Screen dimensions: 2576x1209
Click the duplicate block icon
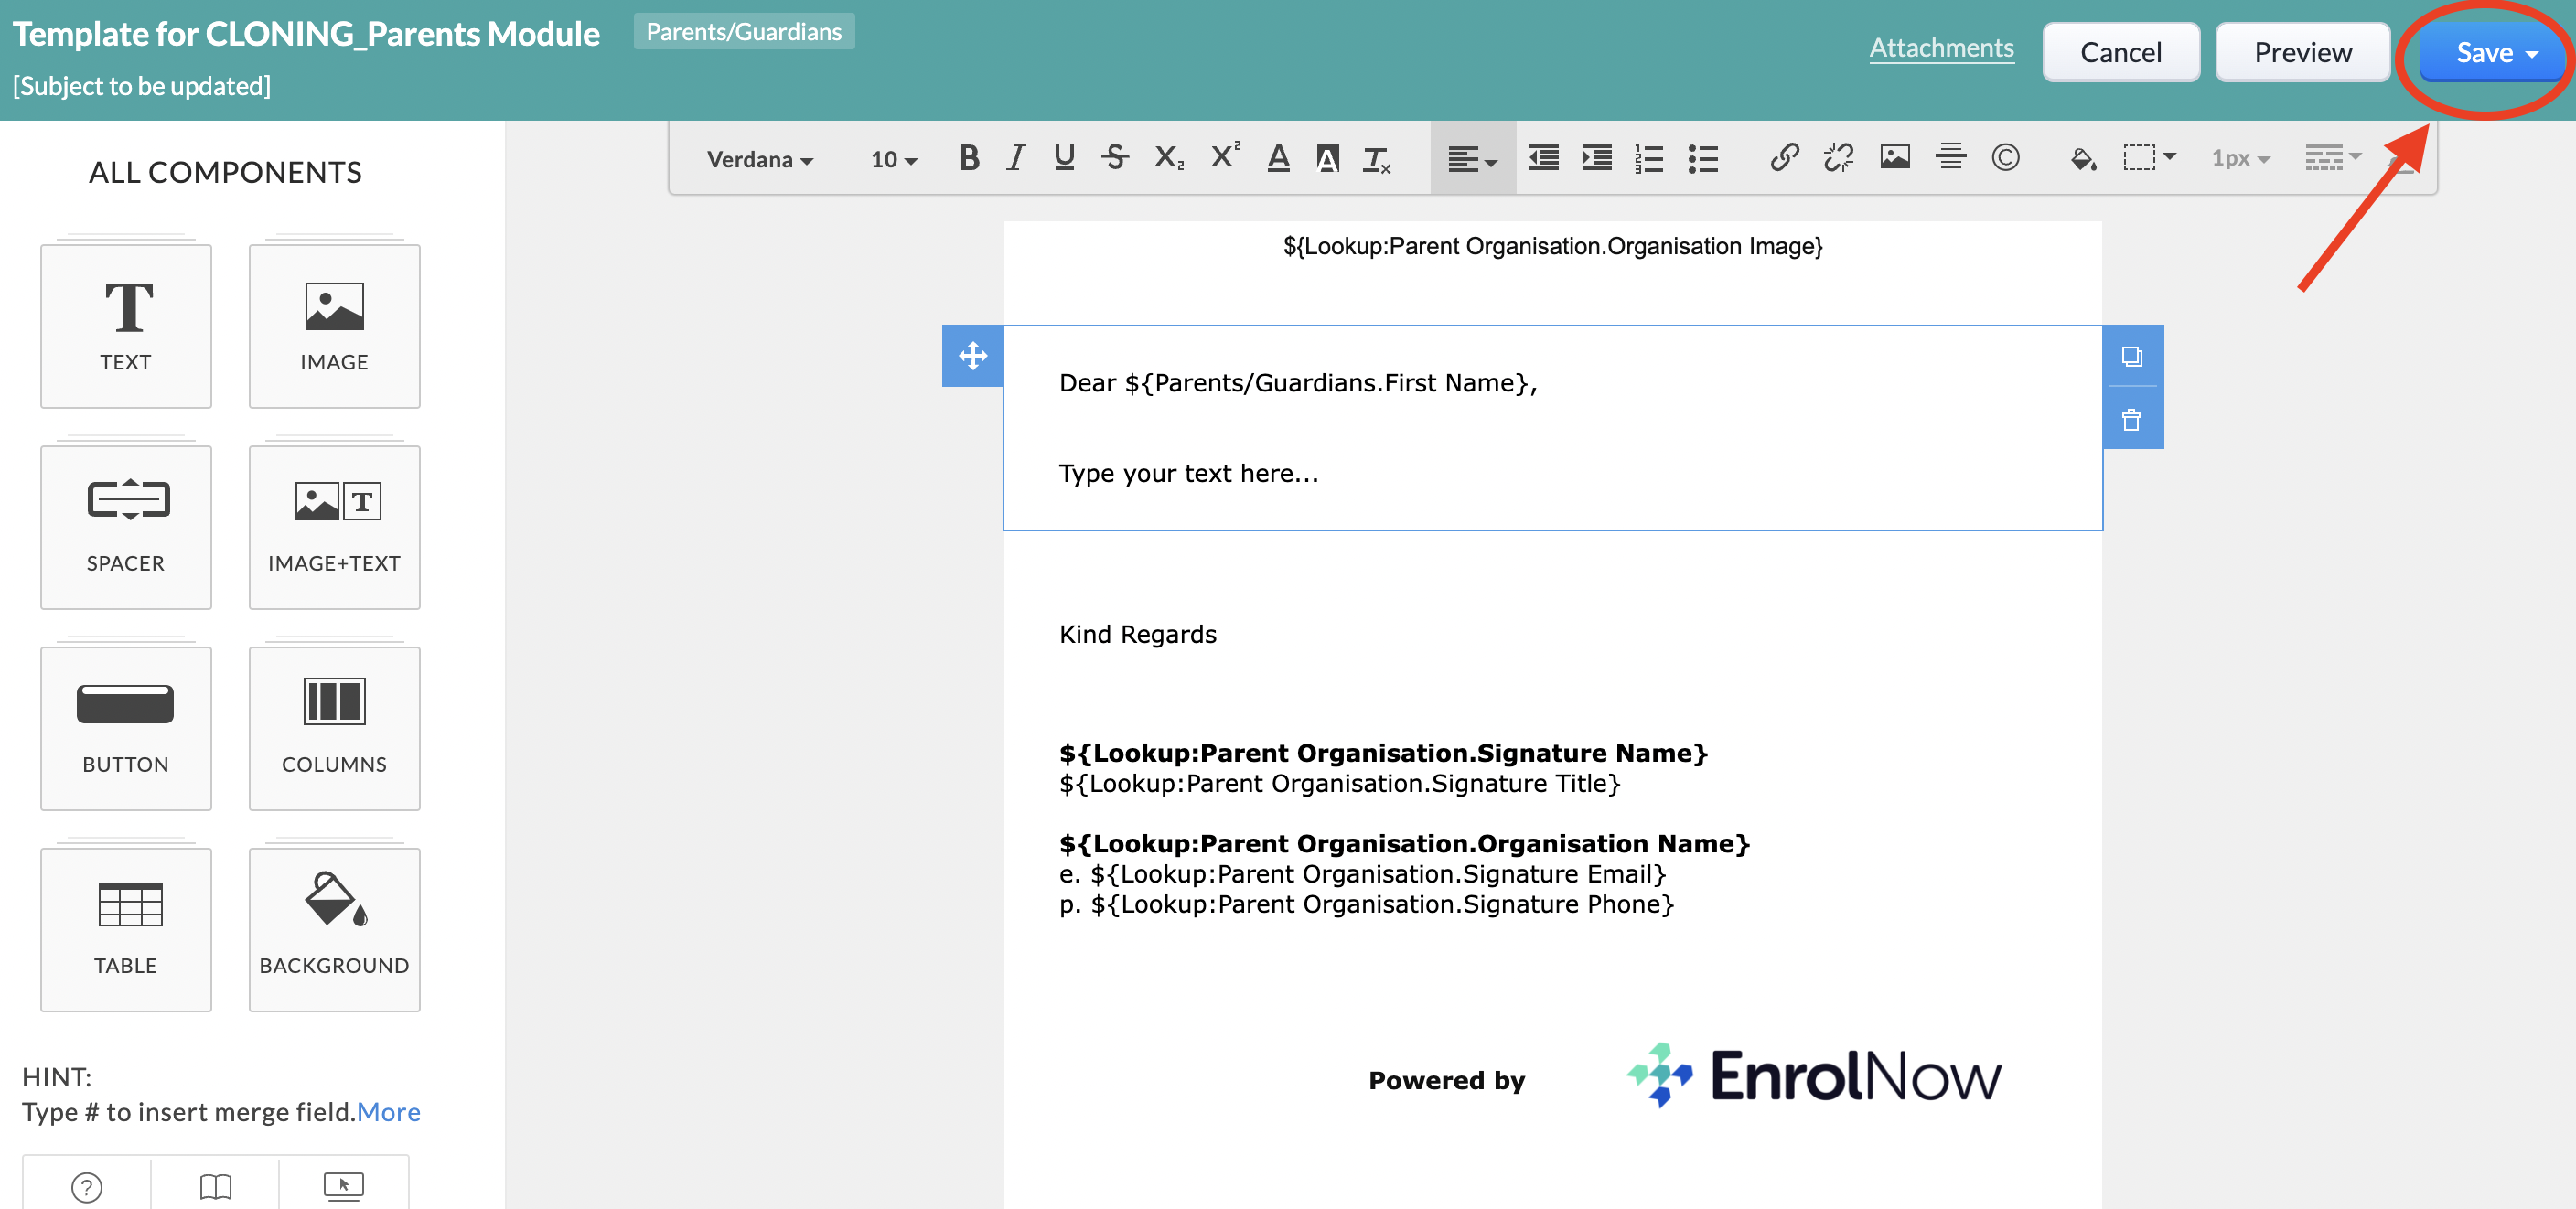(x=2132, y=357)
